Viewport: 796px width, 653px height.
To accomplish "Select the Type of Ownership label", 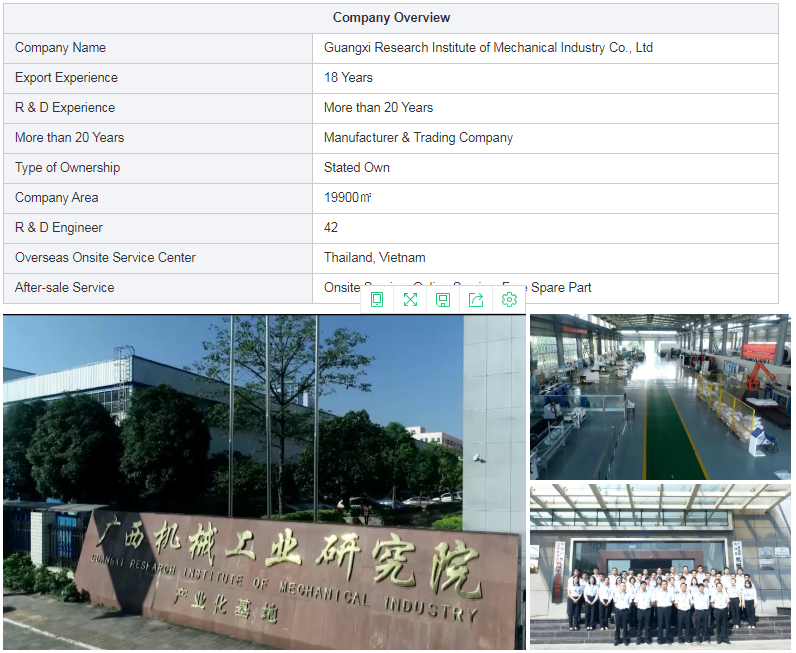I will 68,168.
